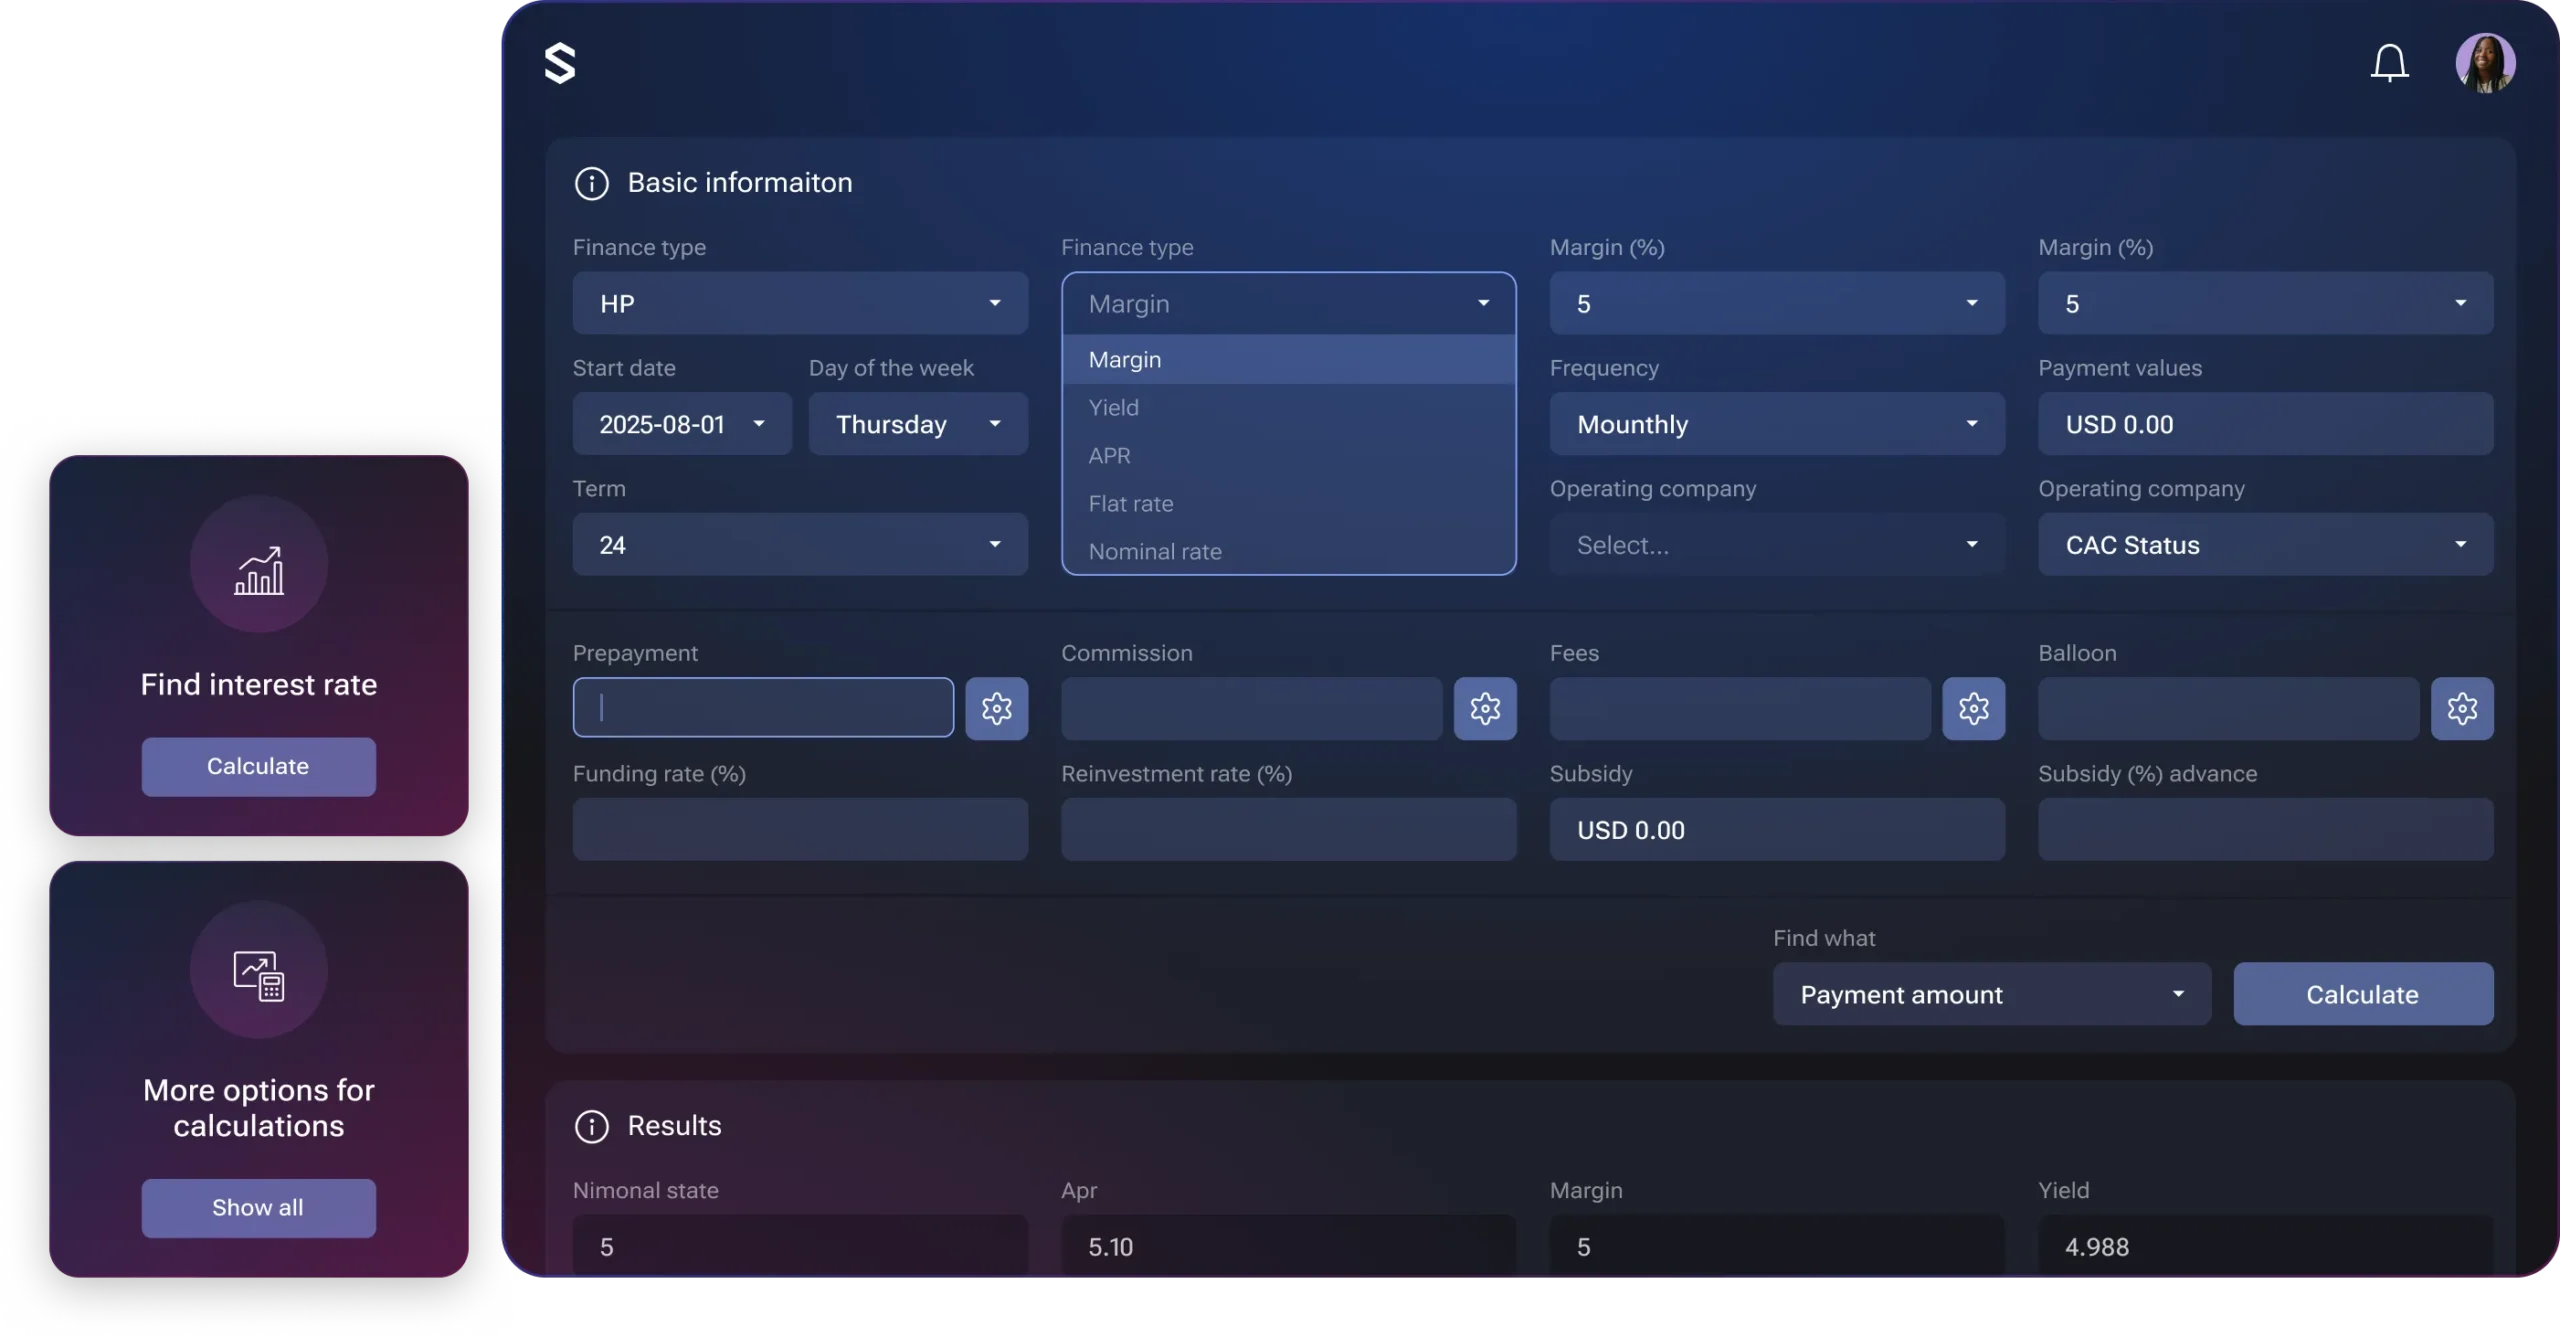Focus the Funding rate (%) field
The height and width of the screenshot is (1337, 2560).
tap(800, 829)
